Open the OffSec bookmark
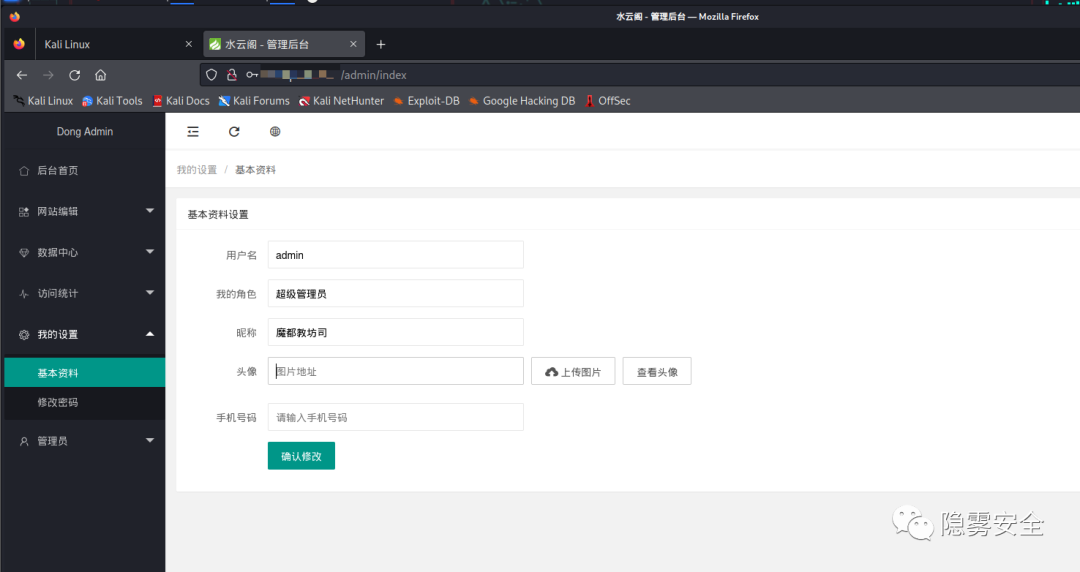 [608, 101]
